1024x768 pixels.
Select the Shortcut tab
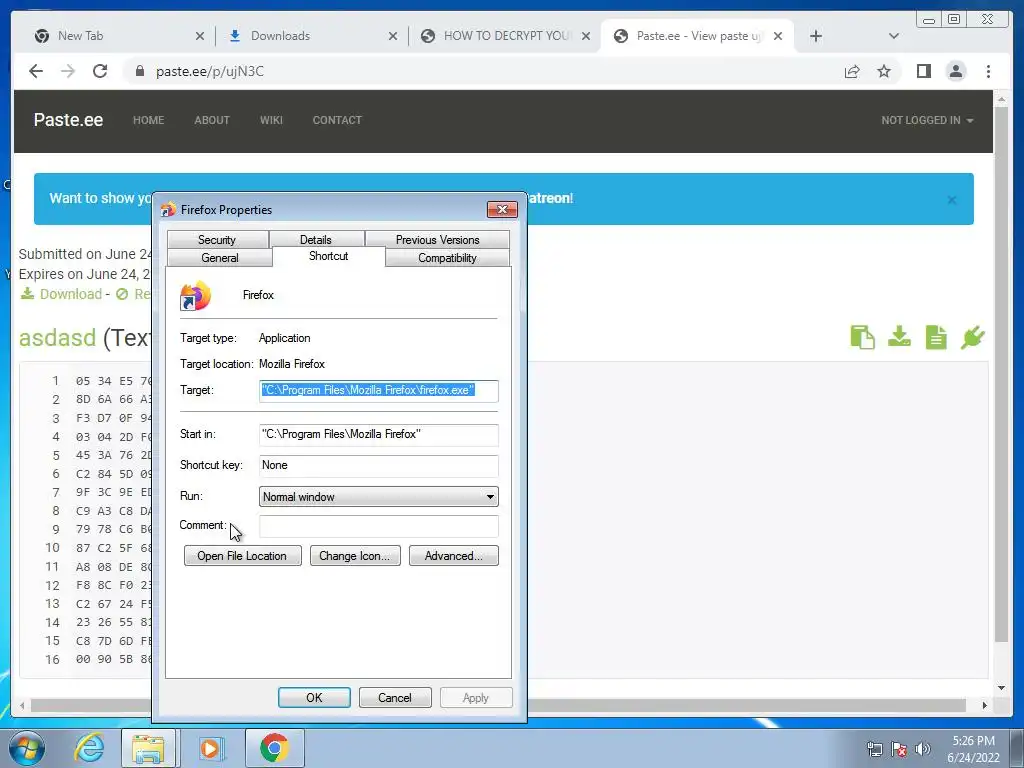328,256
